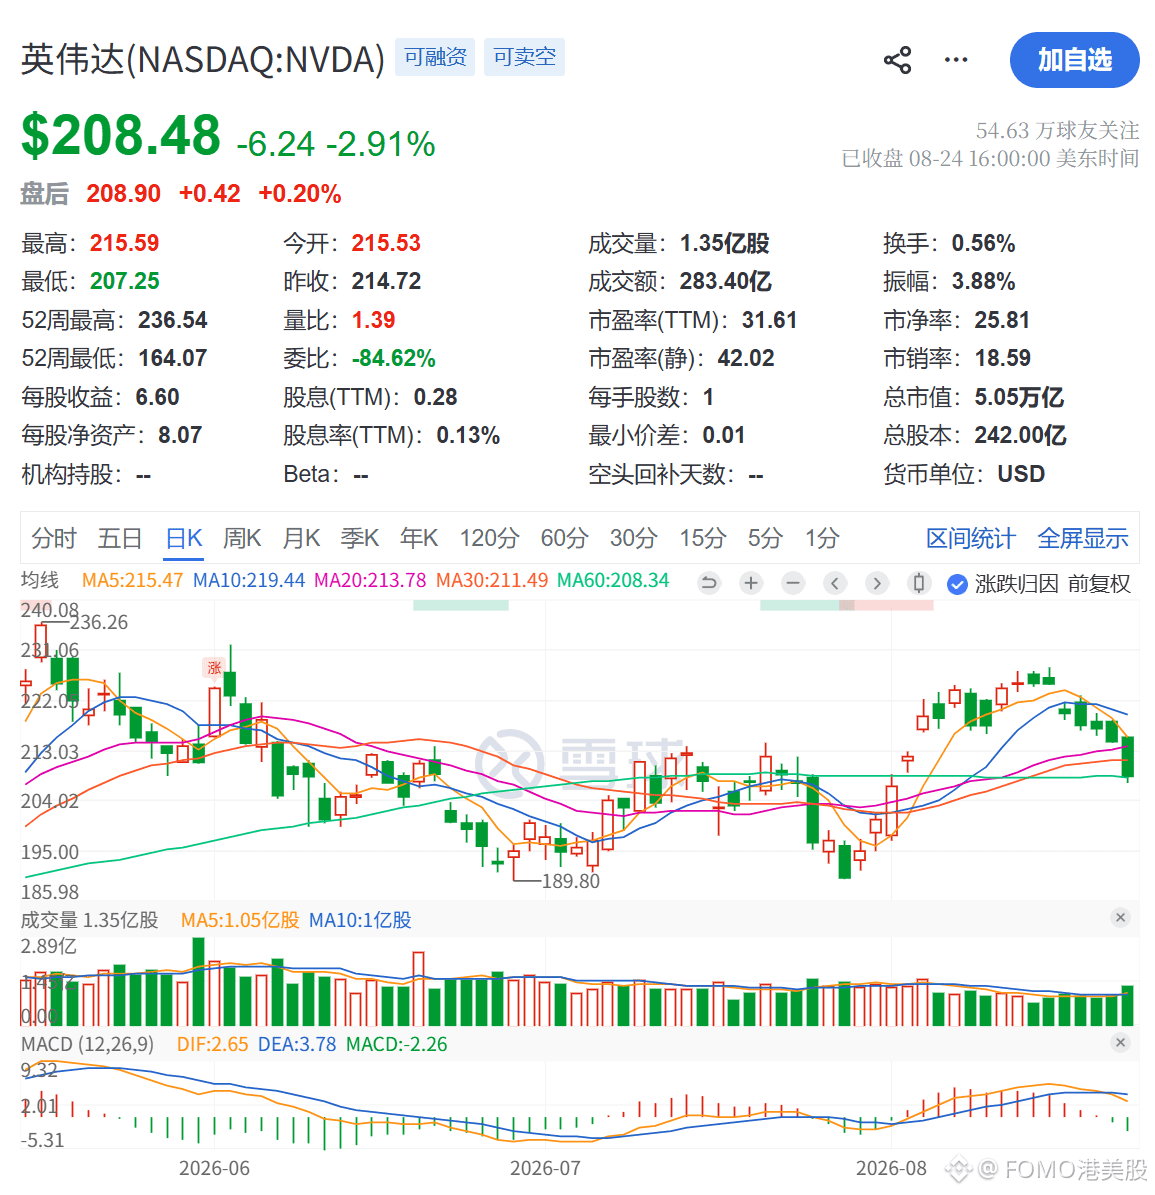1155x1195 pixels.
Task: Switch to 15分 interval
Action: [702, 538]
